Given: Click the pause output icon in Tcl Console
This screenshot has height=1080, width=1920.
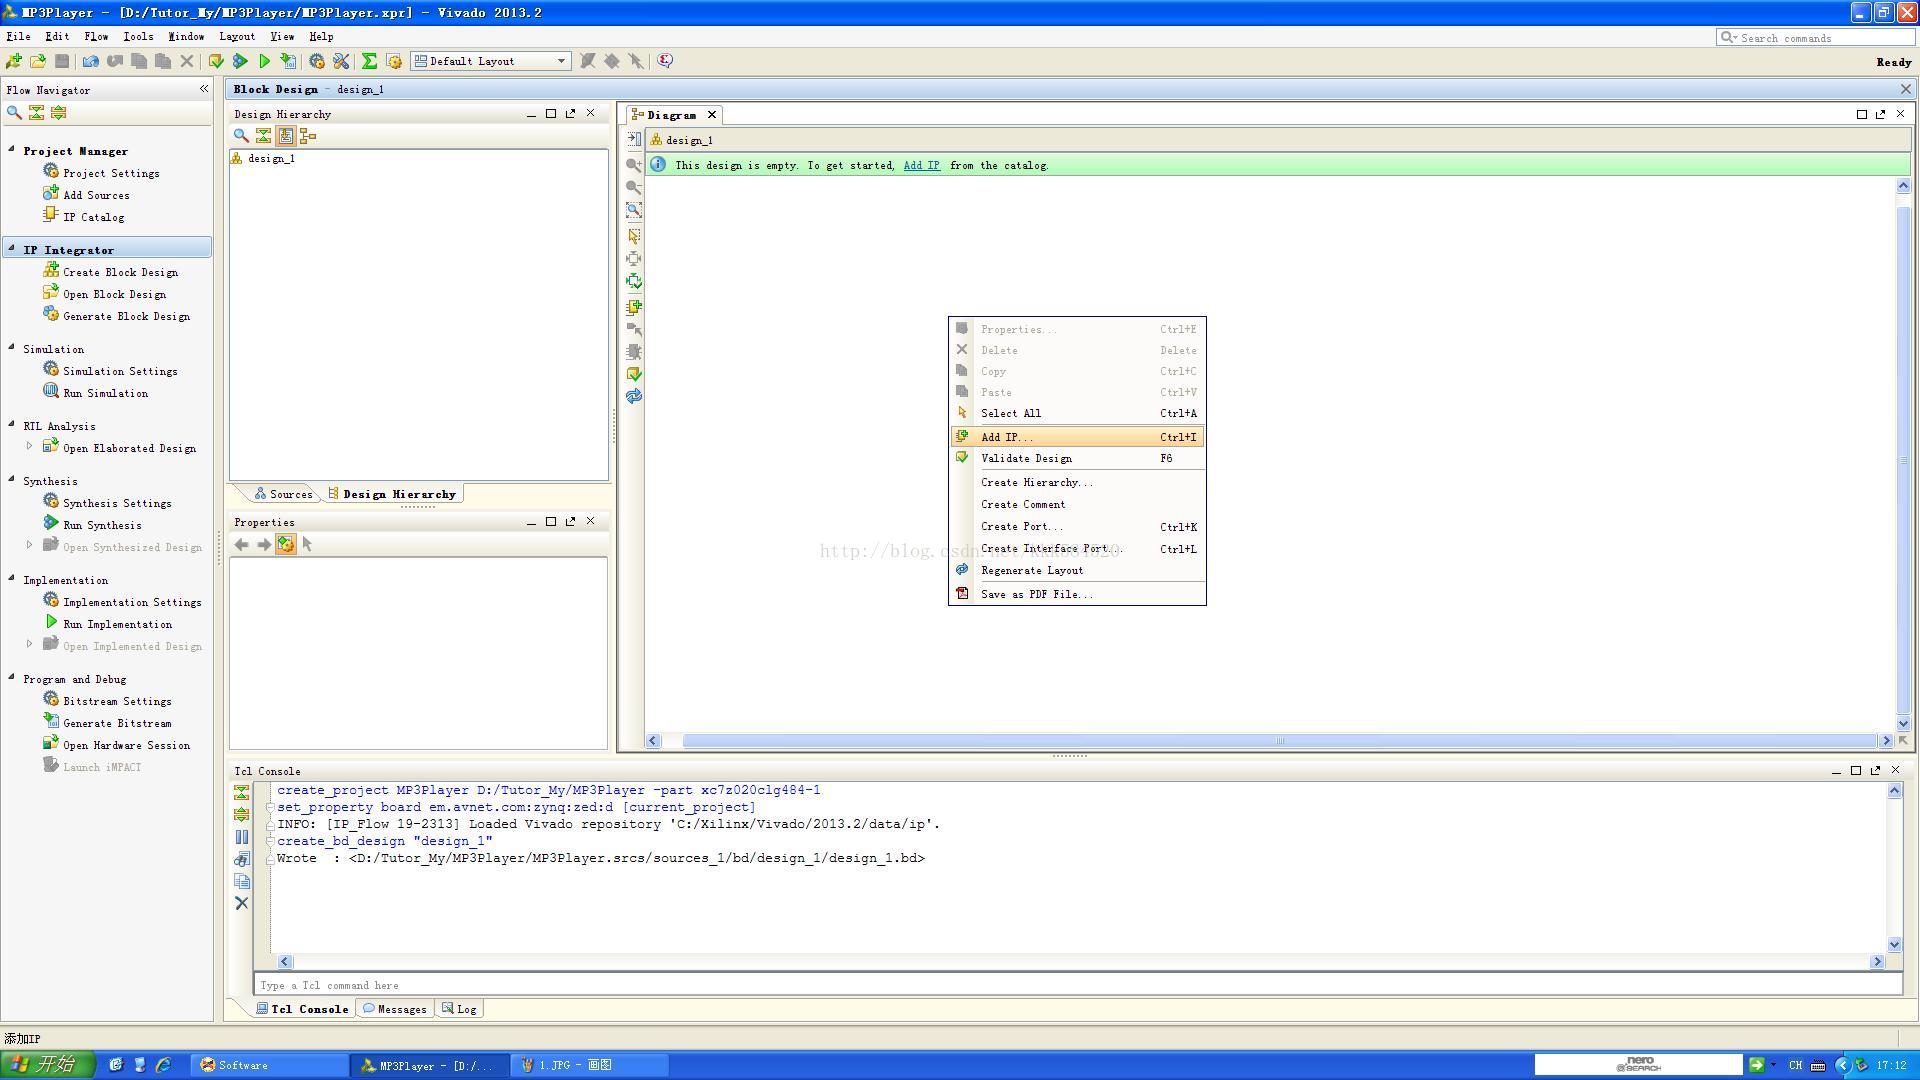Looking at the screenshot, I should 241,837.
